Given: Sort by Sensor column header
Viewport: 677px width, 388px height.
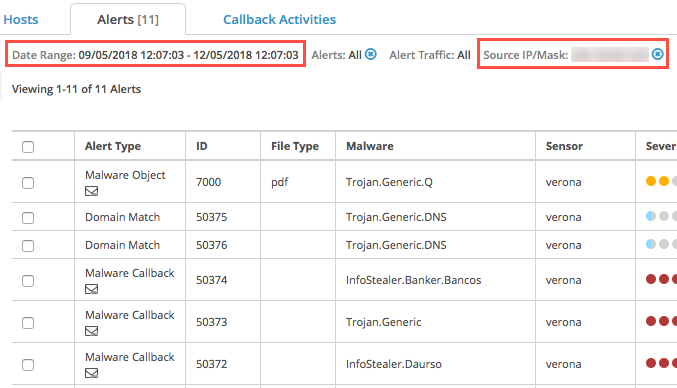Looking at the screenshot, I should [x=564, y=146].
